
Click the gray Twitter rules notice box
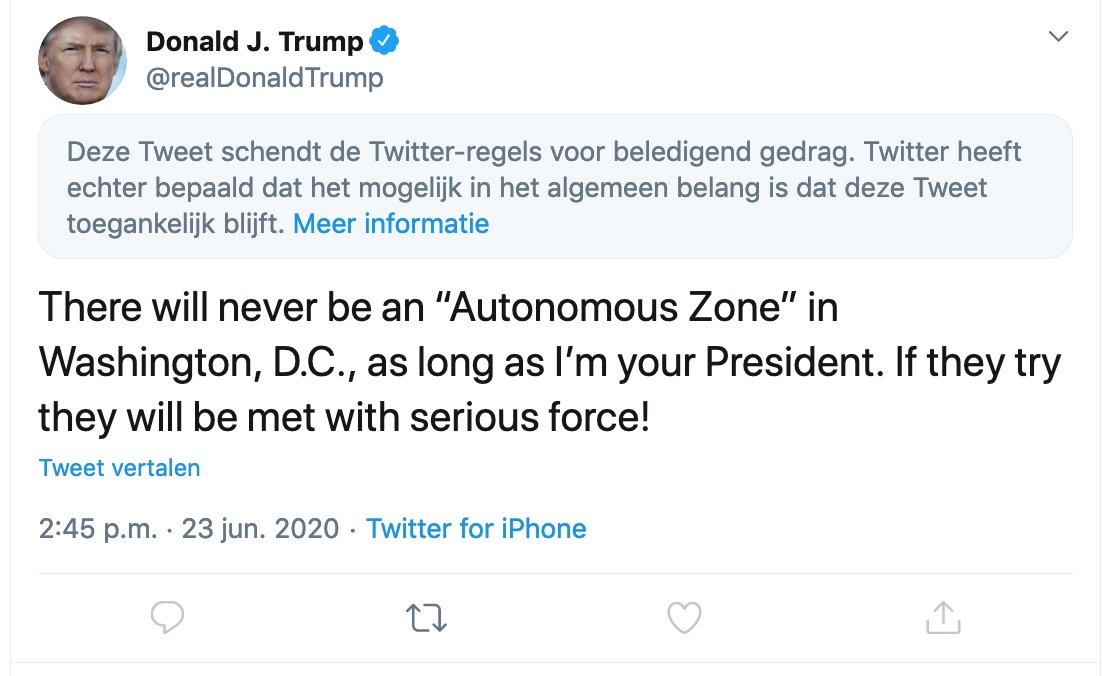click(x=555, y=187)
